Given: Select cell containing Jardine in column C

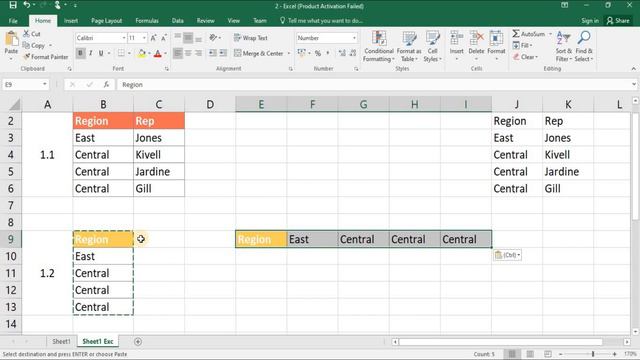Looking at the screenshot, I should [159, 171].
